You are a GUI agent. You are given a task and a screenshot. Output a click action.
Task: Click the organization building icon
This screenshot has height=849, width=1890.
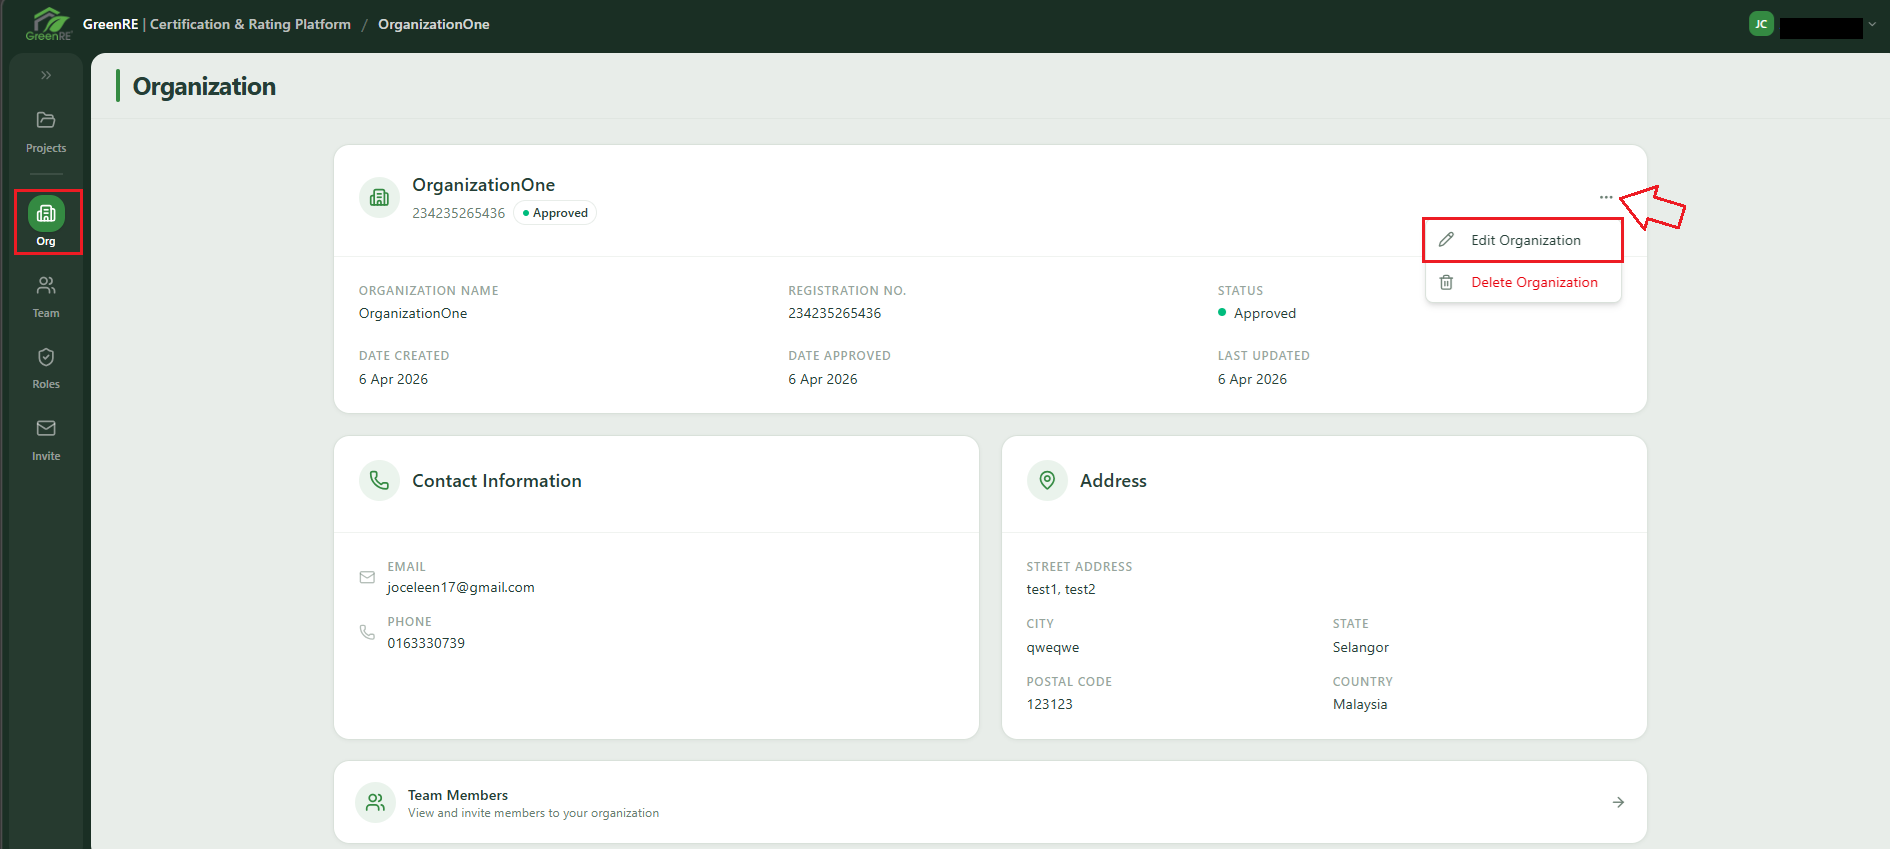379,197
